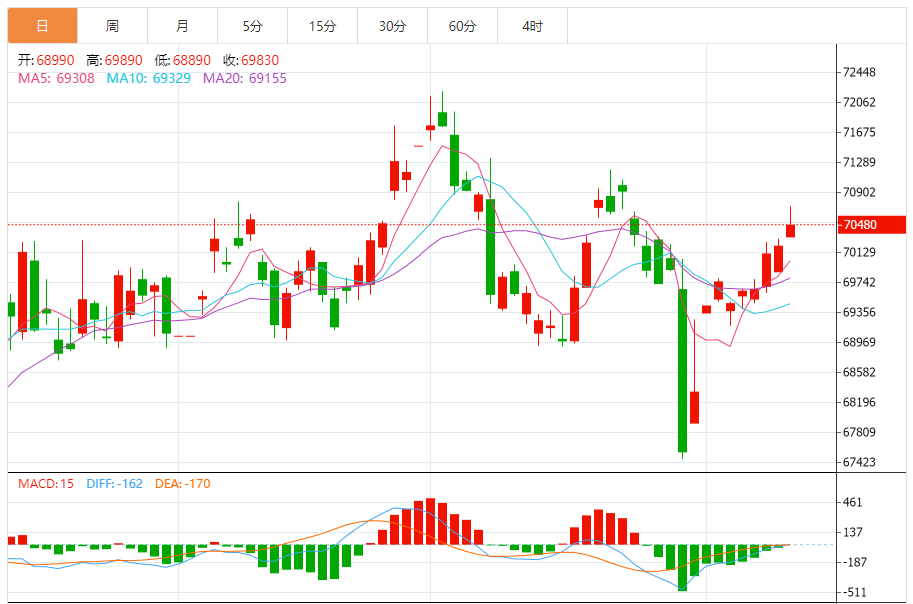Click the long green candle bottoming near 67423
Viewport: 913px width, 604px height.
tap(682, 370)
